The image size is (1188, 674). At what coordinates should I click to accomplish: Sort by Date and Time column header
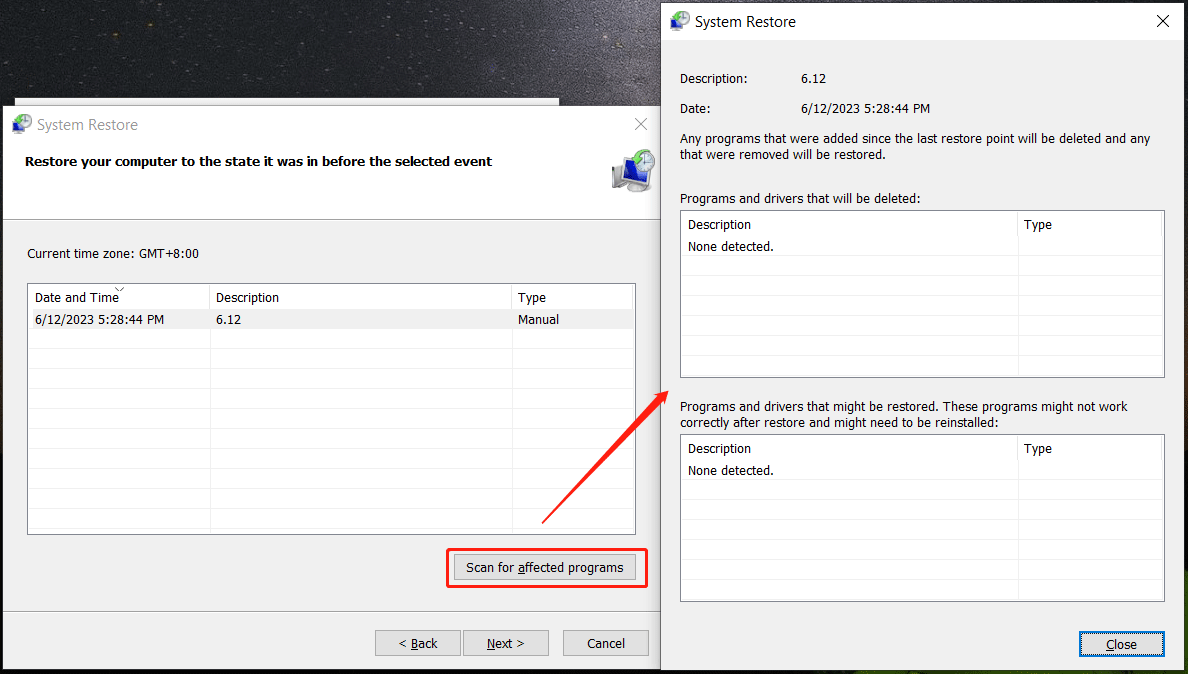pyautogui.click(x=119, y=297)
